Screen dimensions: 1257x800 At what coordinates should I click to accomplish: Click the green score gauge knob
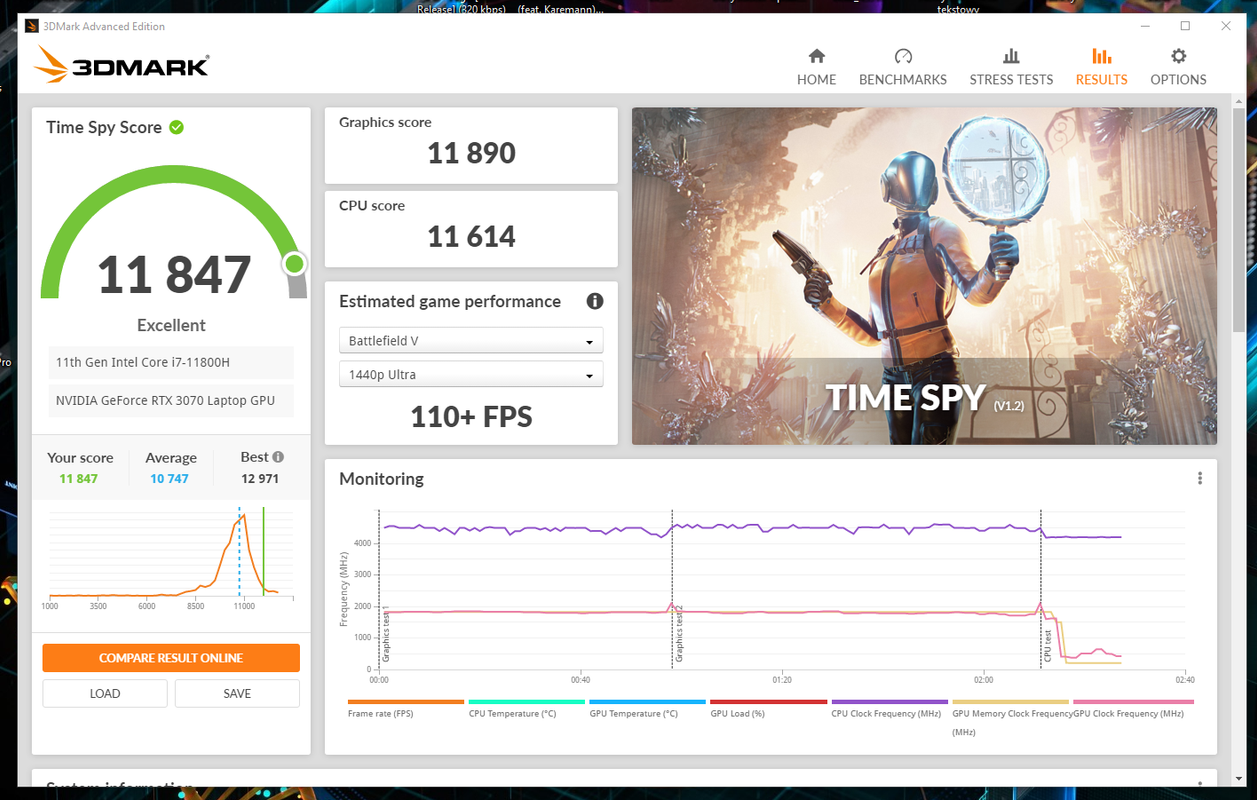pyautogui.click(x=294, y=264)
